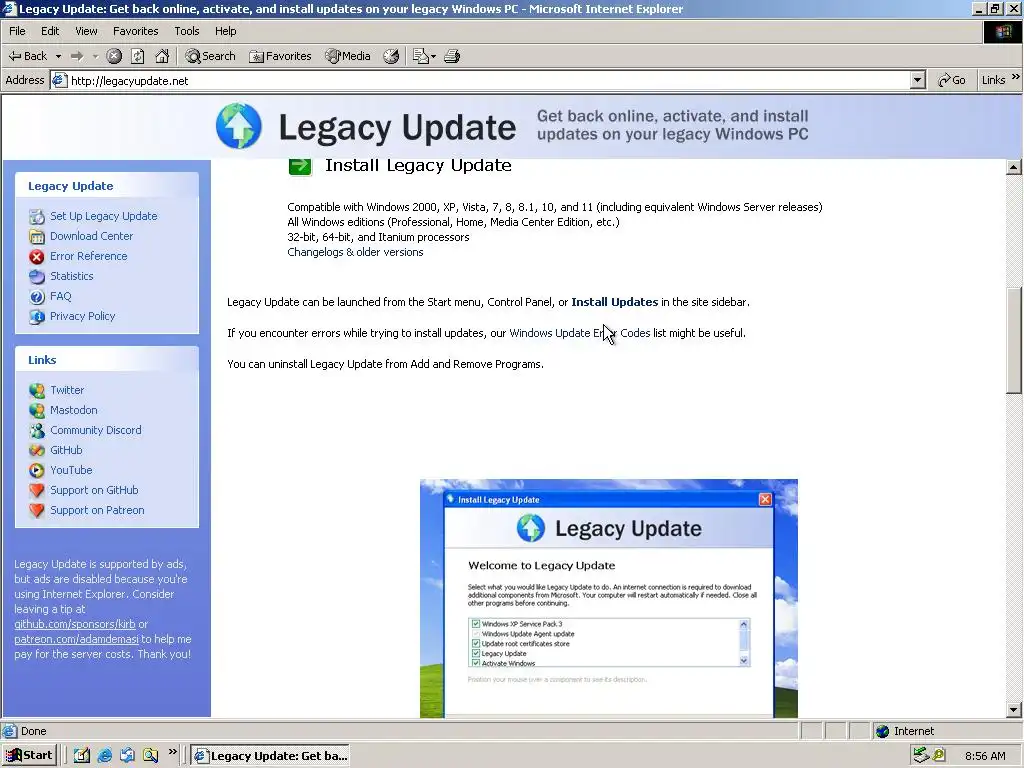Image resolution: width=1024 pixels, height=768 pixels.
Task: Open Changelogs & older versions link
Action: tap(355, 252)
